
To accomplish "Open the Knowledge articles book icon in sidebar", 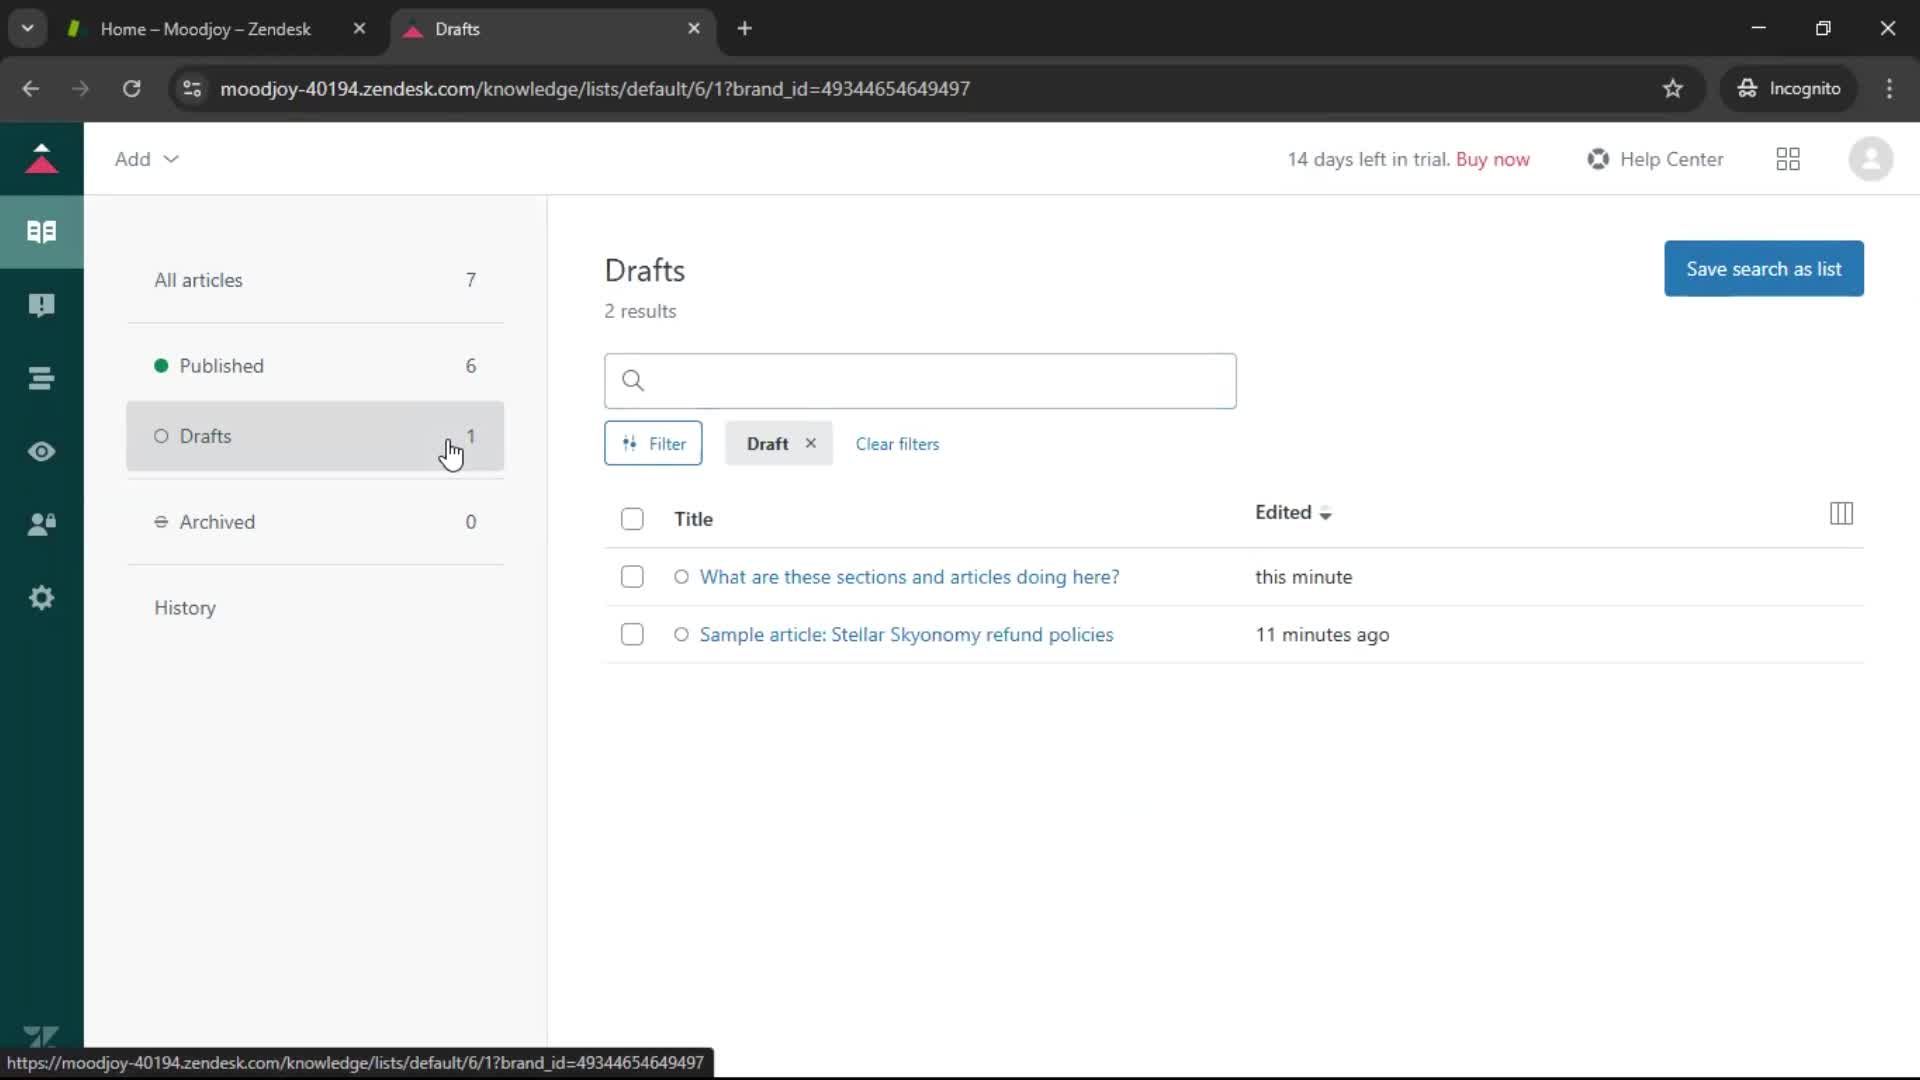I will coord(41,232).
